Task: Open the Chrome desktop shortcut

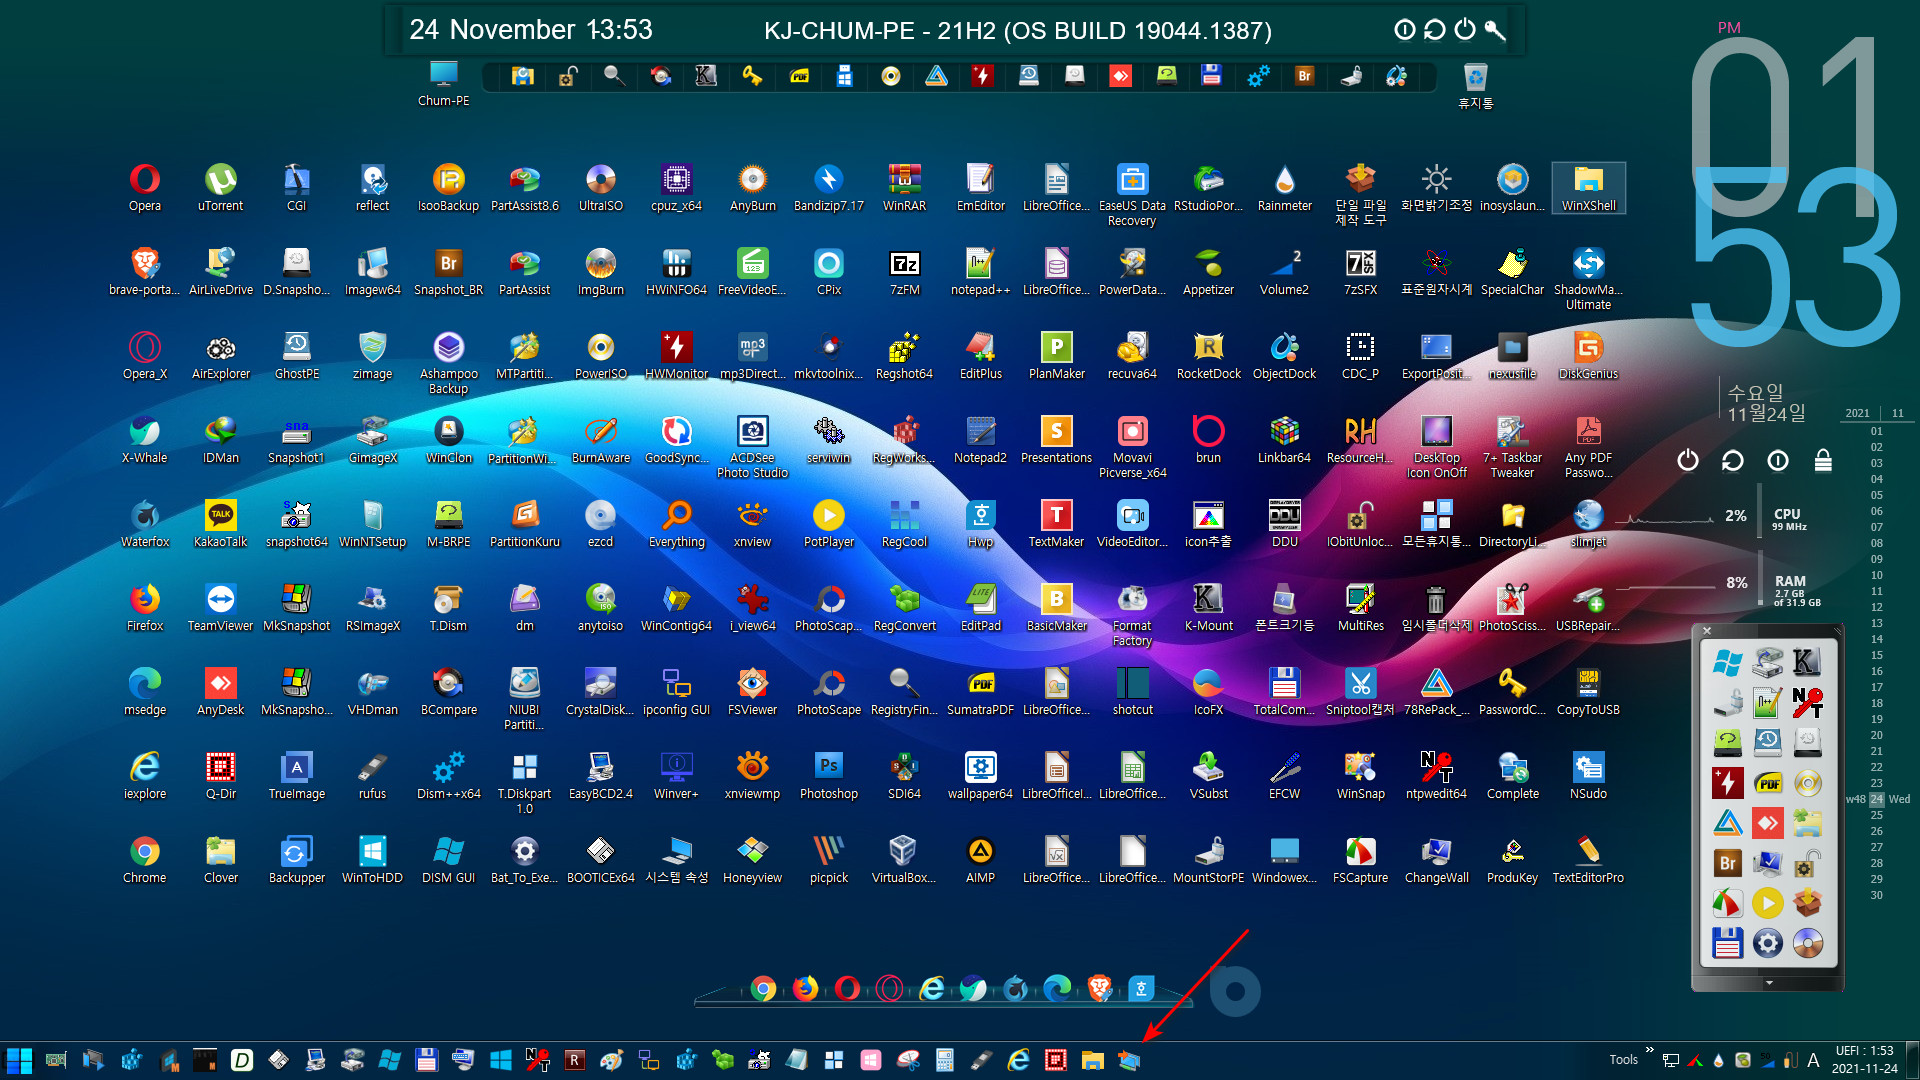Action: click(x=144, y=860)
